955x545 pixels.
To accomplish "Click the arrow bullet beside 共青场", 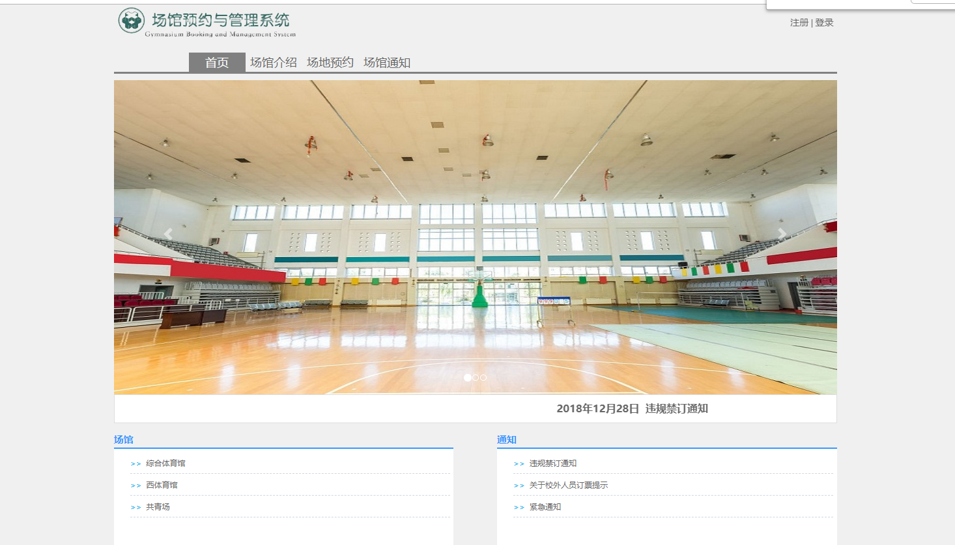I will click(136, 507).
